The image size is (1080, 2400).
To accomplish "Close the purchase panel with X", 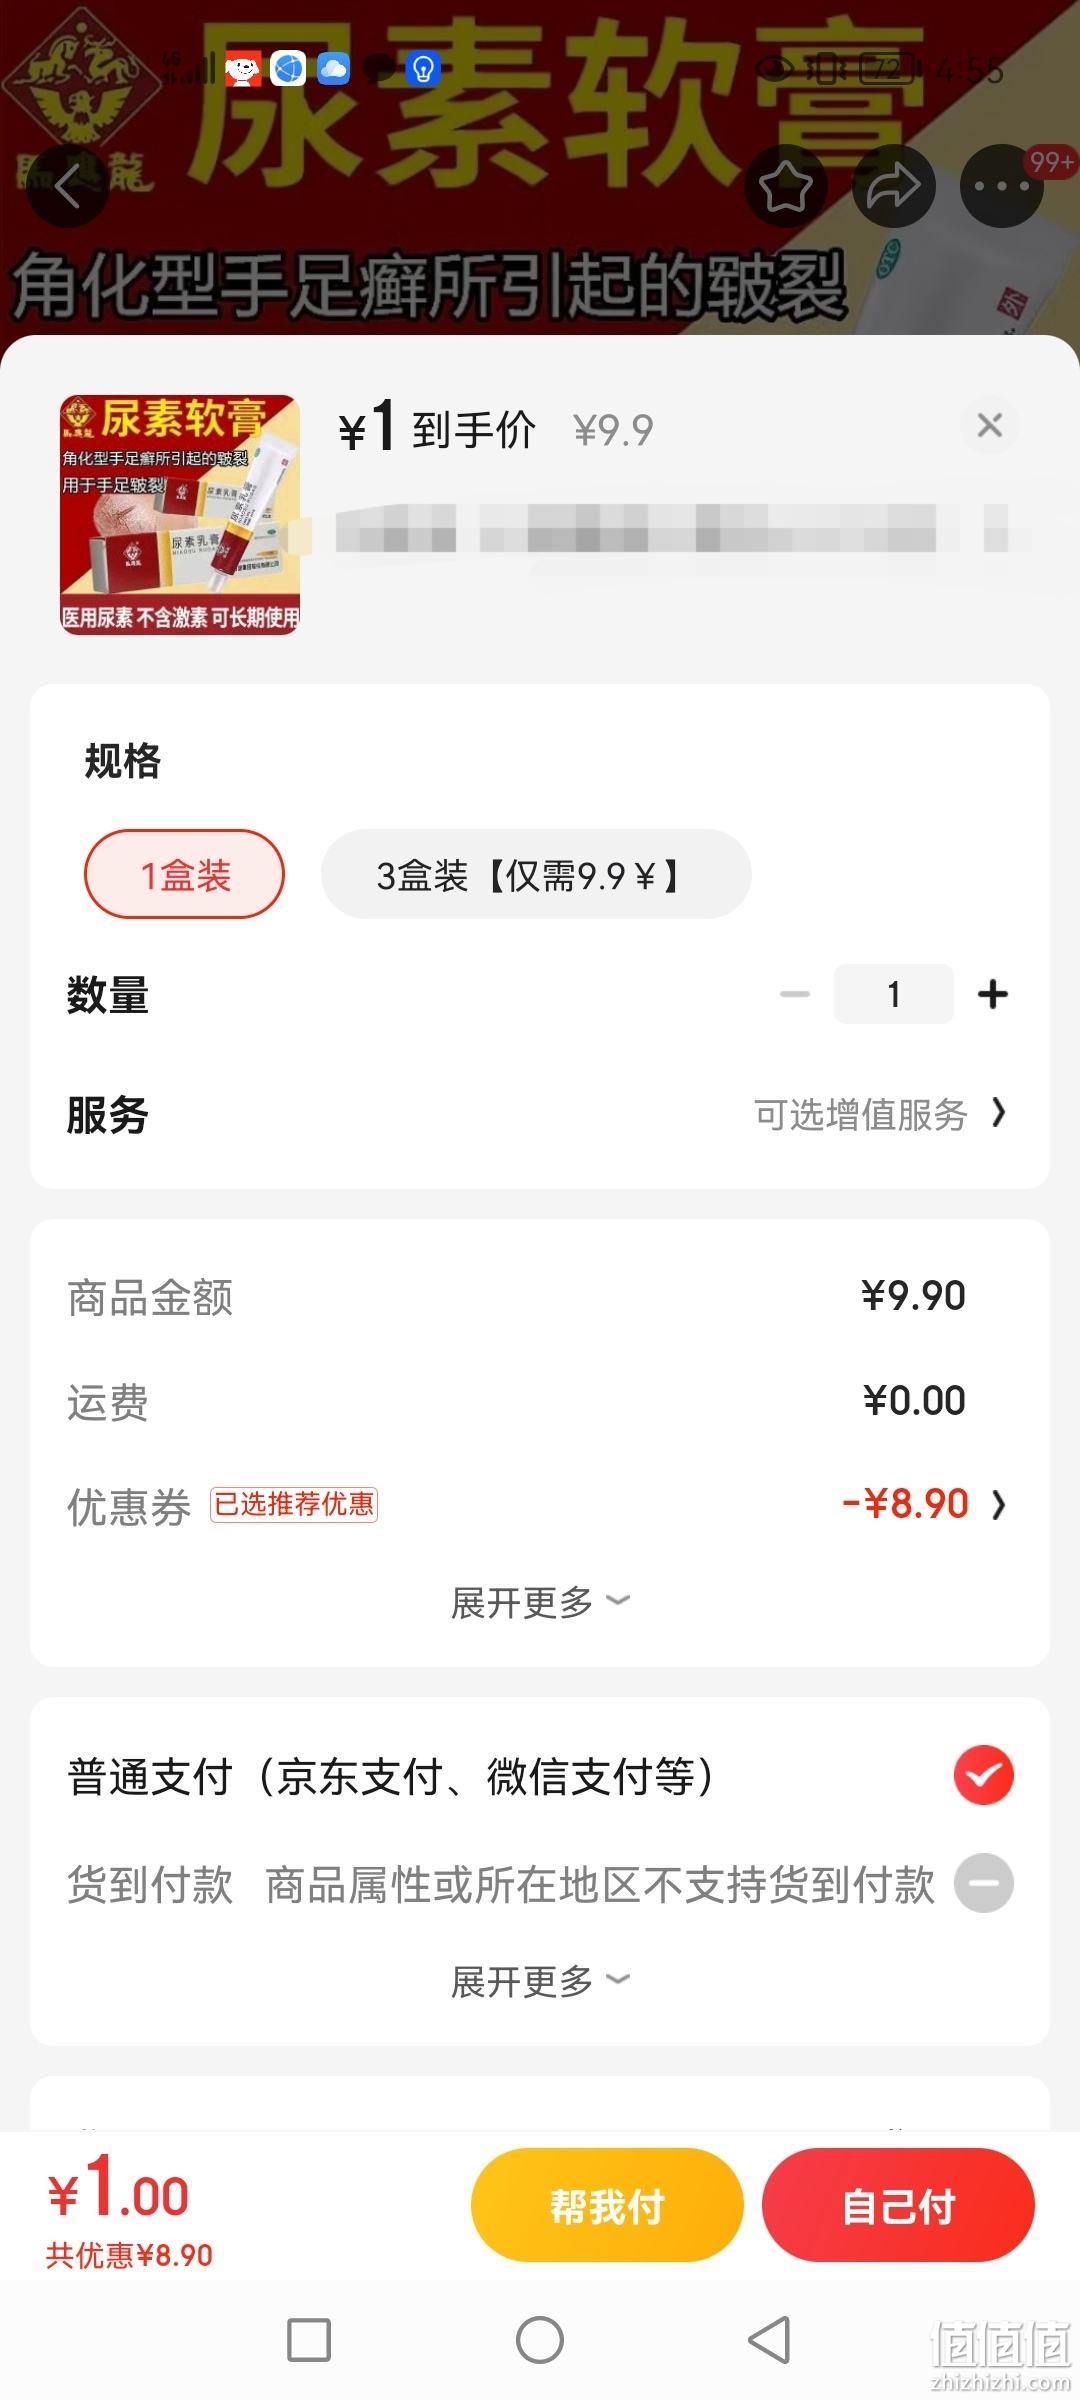I will (x=990, y=425).
